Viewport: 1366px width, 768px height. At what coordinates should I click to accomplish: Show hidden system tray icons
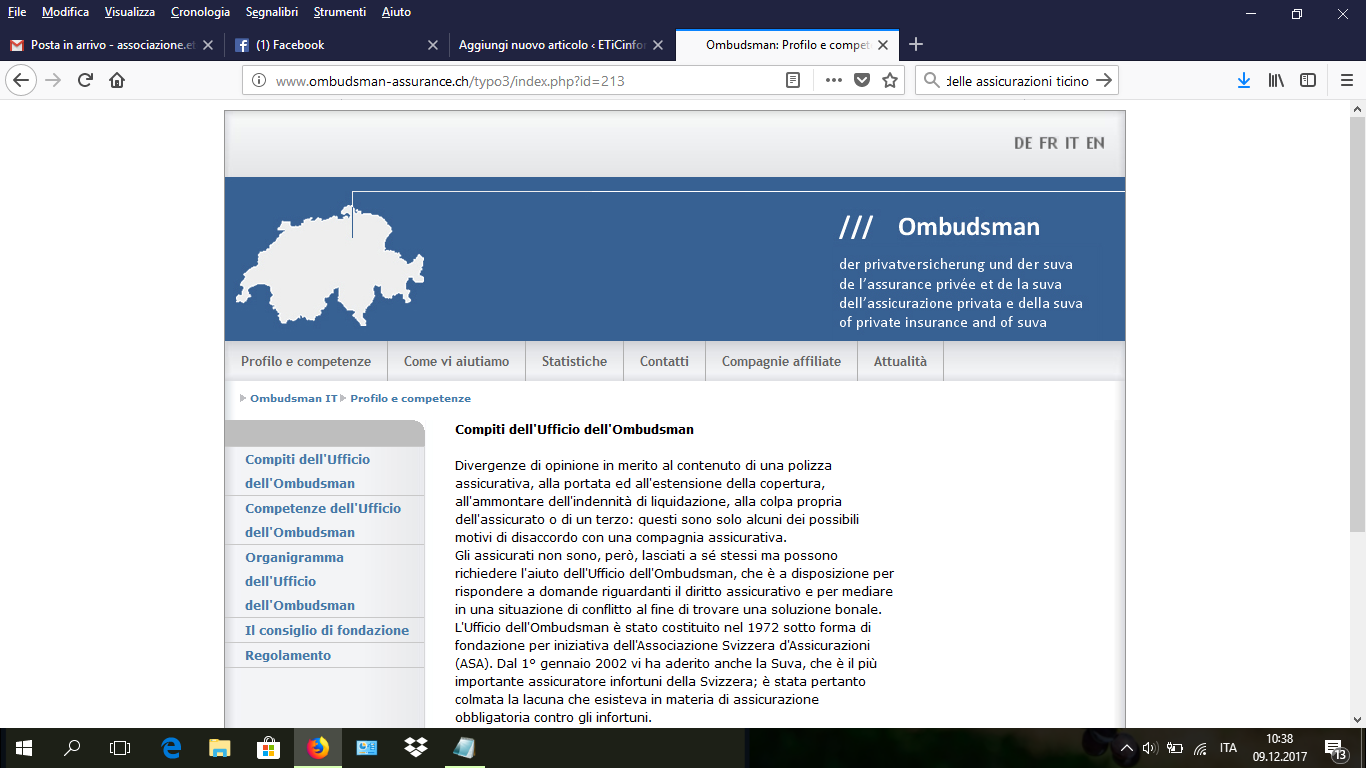(1127, 748)
